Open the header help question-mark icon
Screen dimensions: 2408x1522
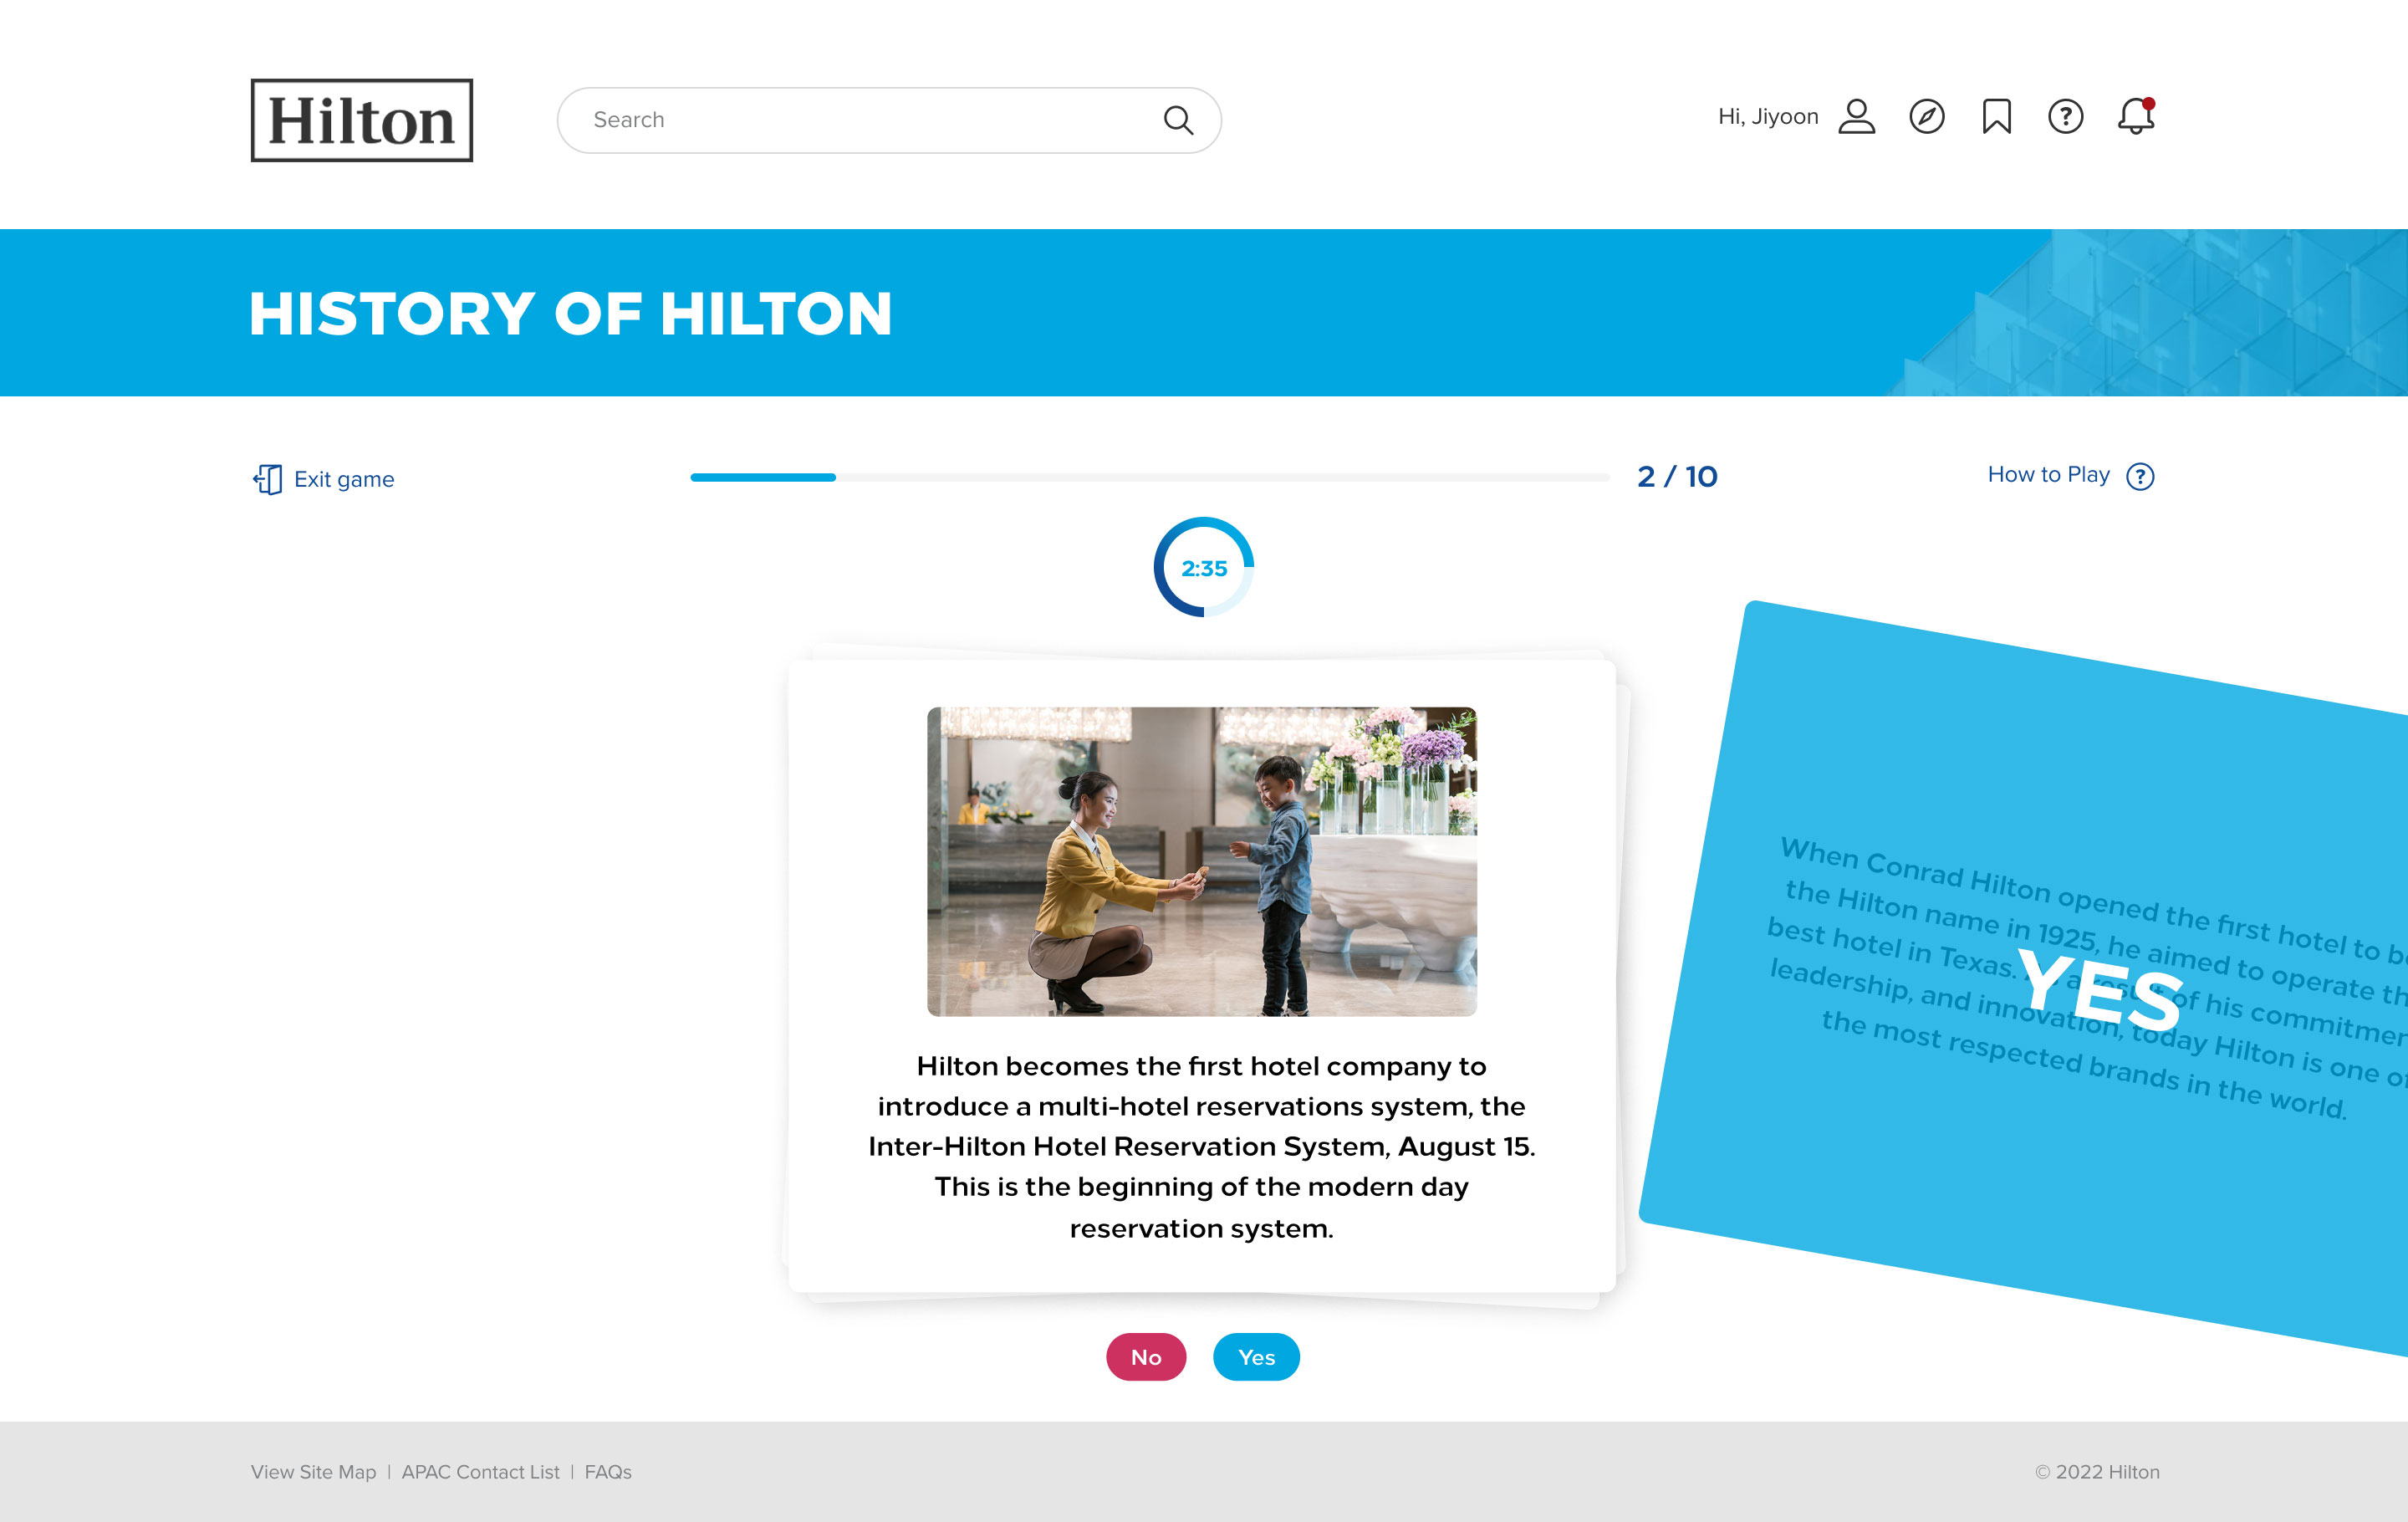(x=2065, y=116)
